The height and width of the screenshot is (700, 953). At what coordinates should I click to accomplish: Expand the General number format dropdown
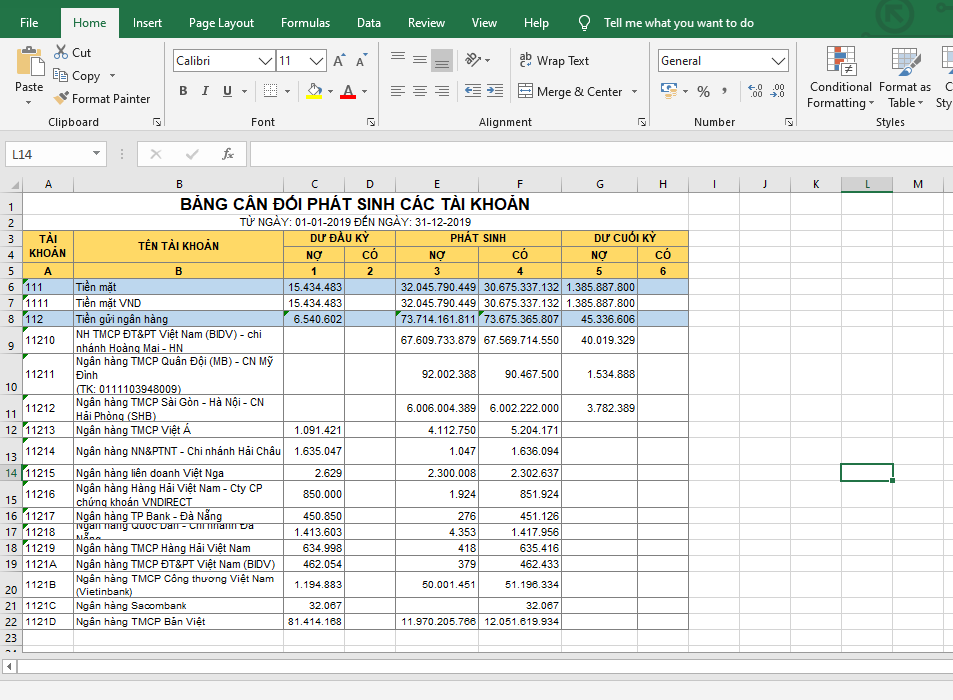coord(779,61)
